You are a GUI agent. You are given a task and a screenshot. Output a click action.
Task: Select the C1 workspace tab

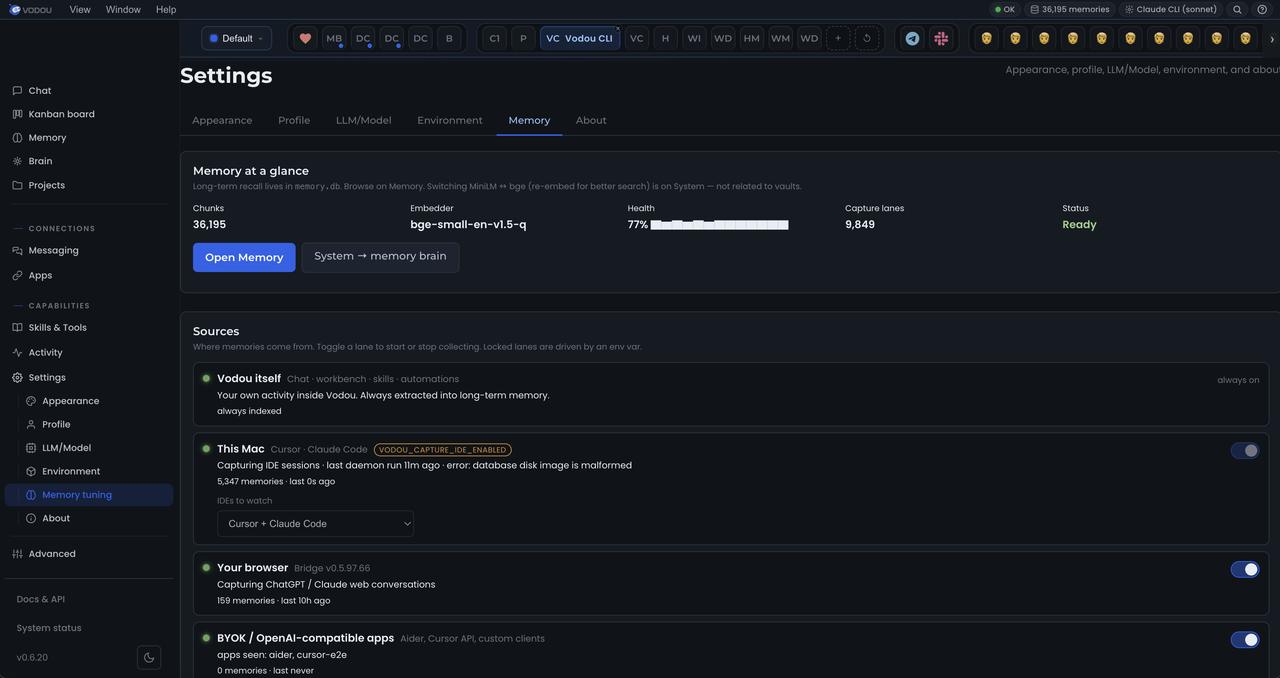click(x=494, y=38)
